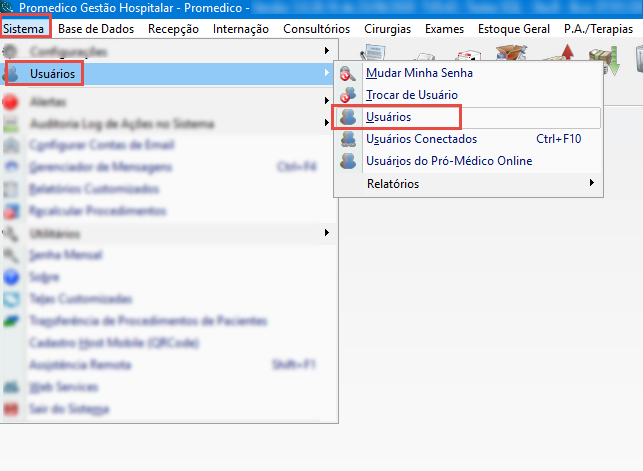Open the Estoque Geral menu
The height and width of the screenshot is (471, 643).
(x=514, y=29)
